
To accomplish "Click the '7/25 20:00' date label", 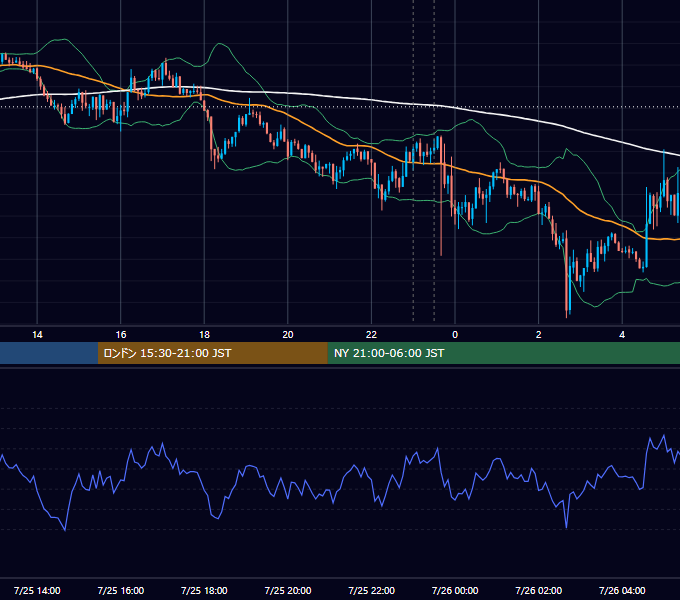I will [x=288, y=590].
